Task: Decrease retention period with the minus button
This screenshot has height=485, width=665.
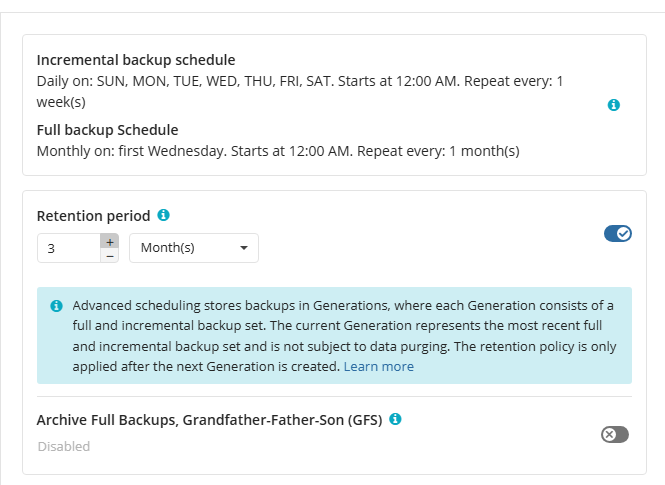Action: (x=109, y=255)
